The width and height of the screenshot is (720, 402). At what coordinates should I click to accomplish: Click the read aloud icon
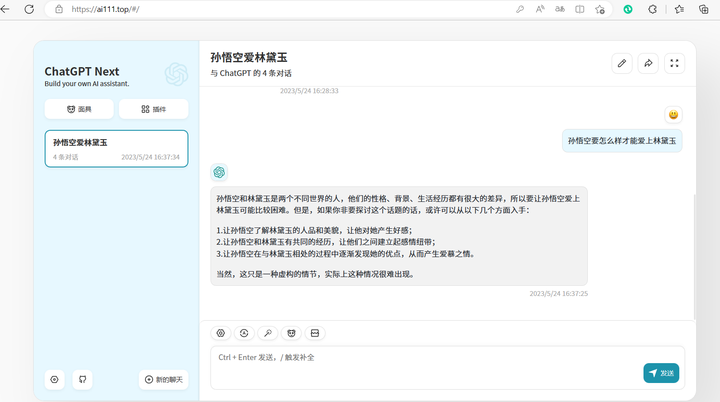pyautogui.click(x=540, y=9)
